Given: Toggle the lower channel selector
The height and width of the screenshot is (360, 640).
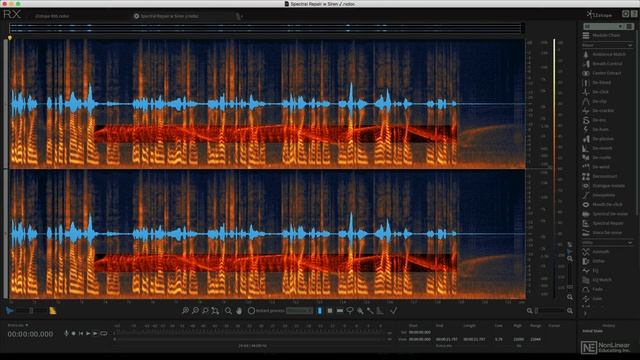Looking at the screenshot, I should [6, 234].
